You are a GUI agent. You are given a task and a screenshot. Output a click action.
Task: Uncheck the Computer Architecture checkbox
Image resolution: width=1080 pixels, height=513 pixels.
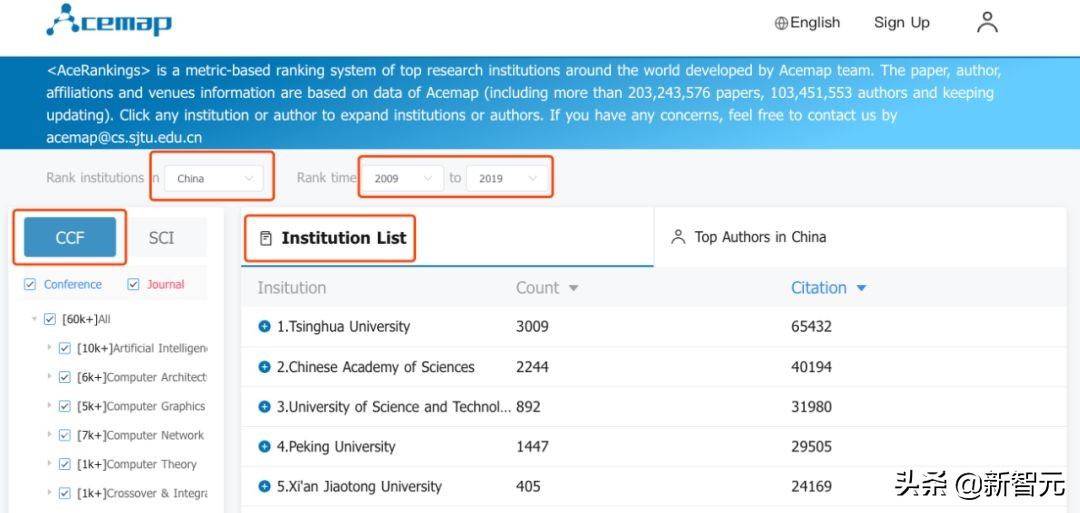(x=65, y=377)
